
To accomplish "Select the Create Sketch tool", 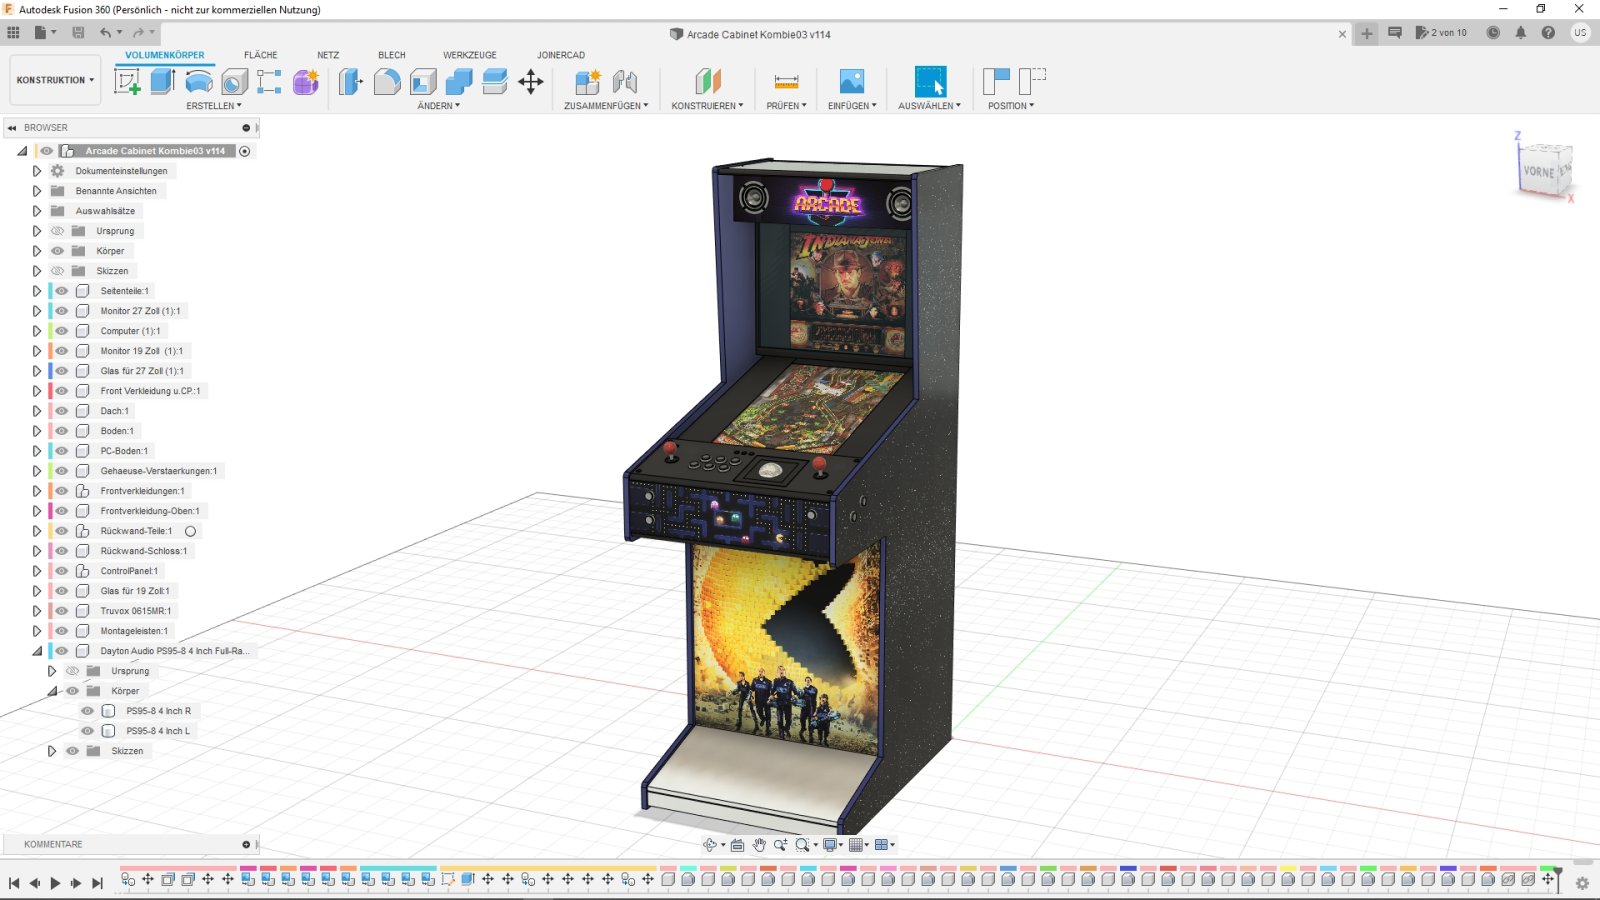I will coord(127,82).
